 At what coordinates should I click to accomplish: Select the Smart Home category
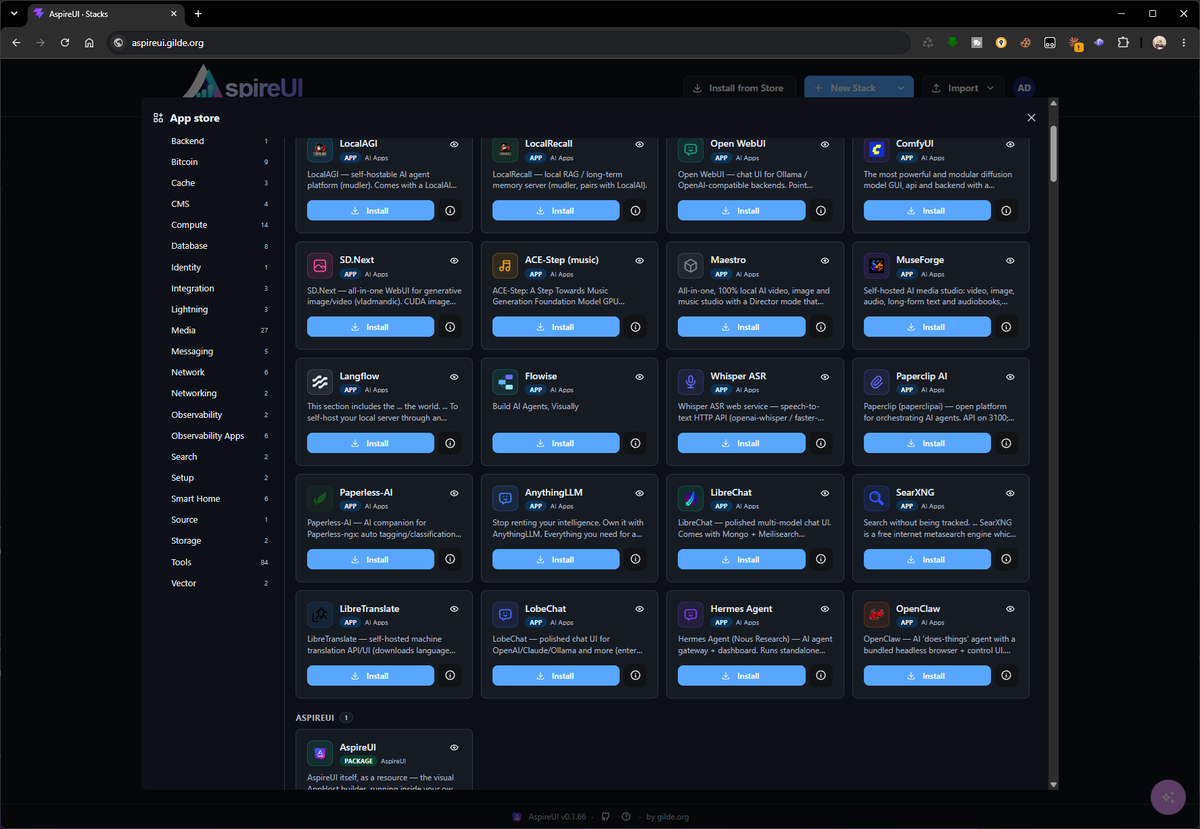pos(219,499)
